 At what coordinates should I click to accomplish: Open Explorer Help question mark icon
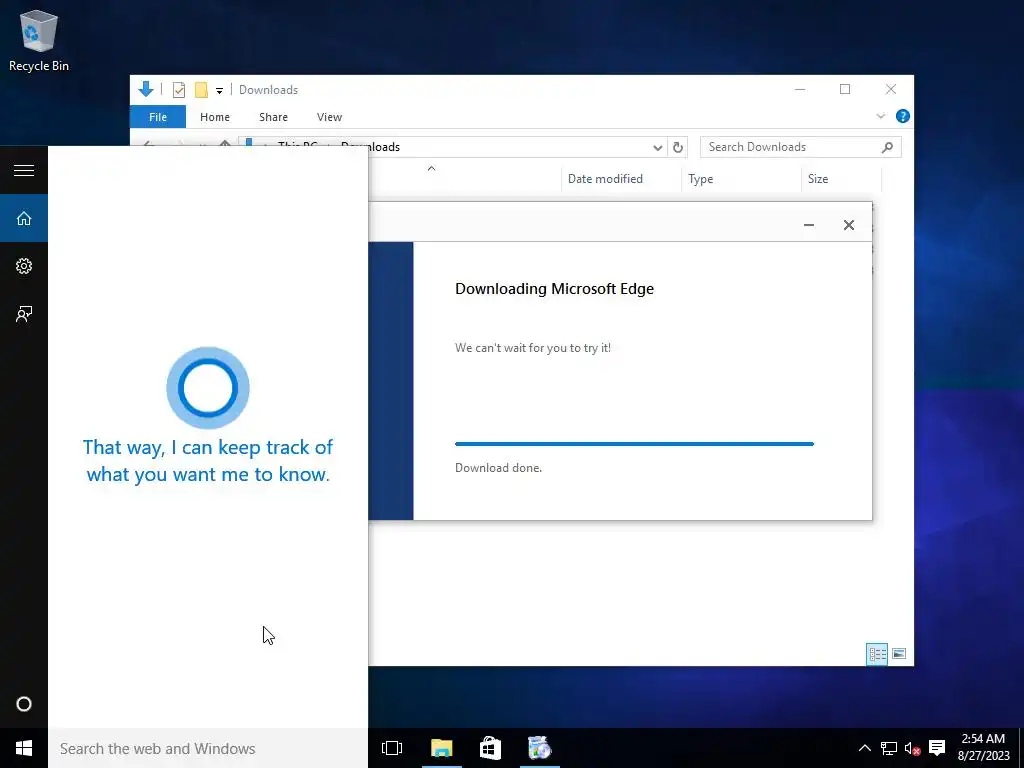tap(903, 116)
